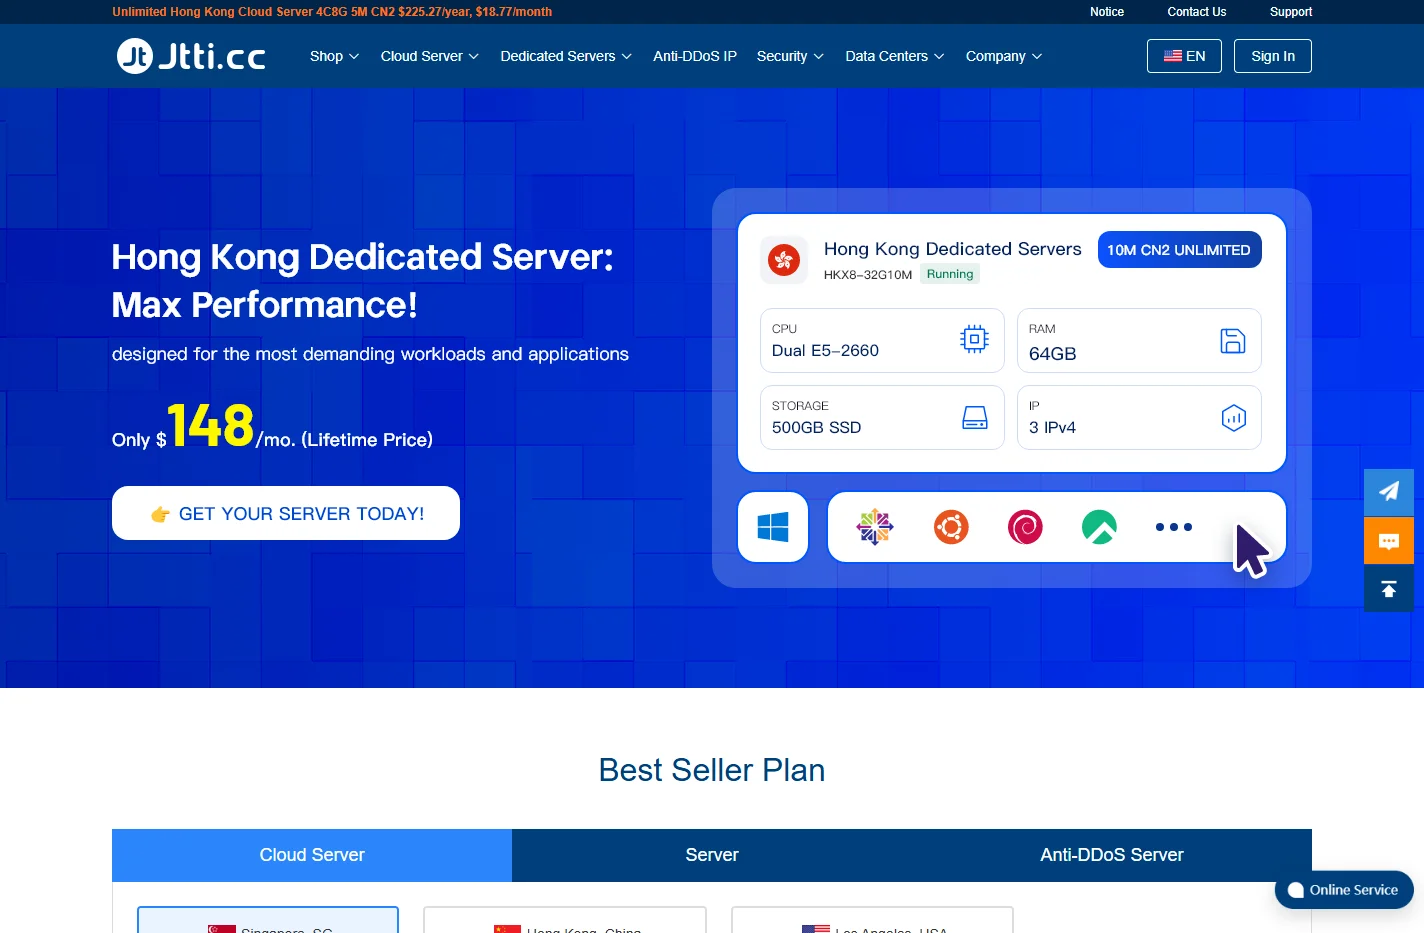The height and width of the screenshot is (933, 1424).
Task: Click the back-to-top arrow side icon
Action: [1389, 589]
